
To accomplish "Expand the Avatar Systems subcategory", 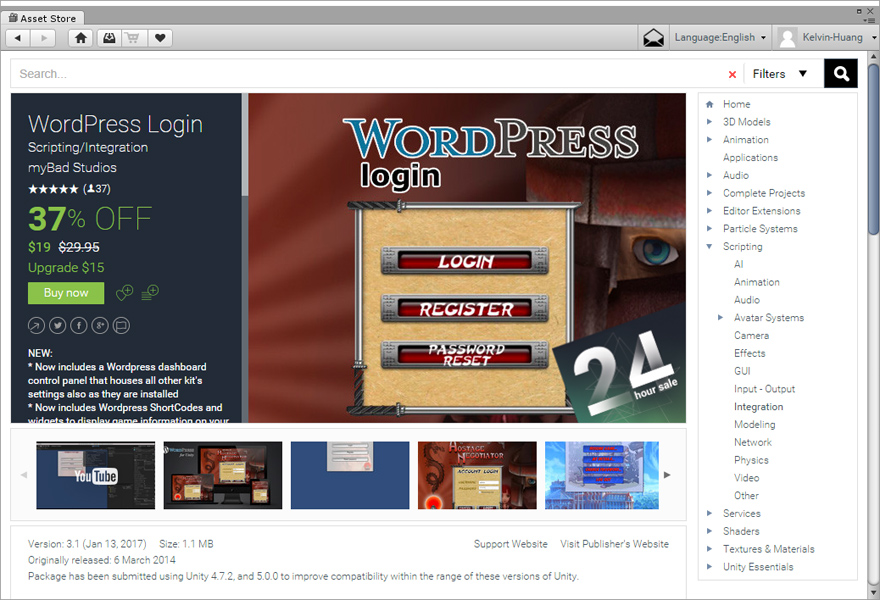I will click(721, 318).
